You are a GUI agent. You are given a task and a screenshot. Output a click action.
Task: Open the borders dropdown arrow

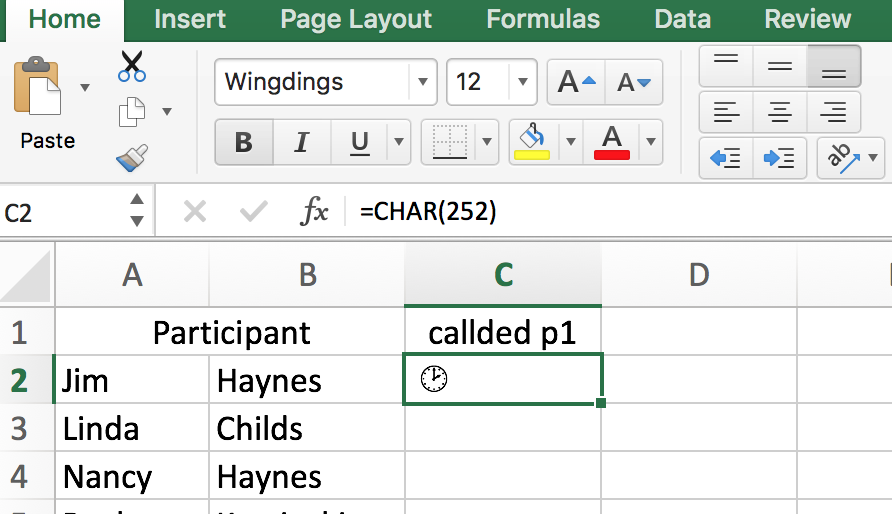487,142
